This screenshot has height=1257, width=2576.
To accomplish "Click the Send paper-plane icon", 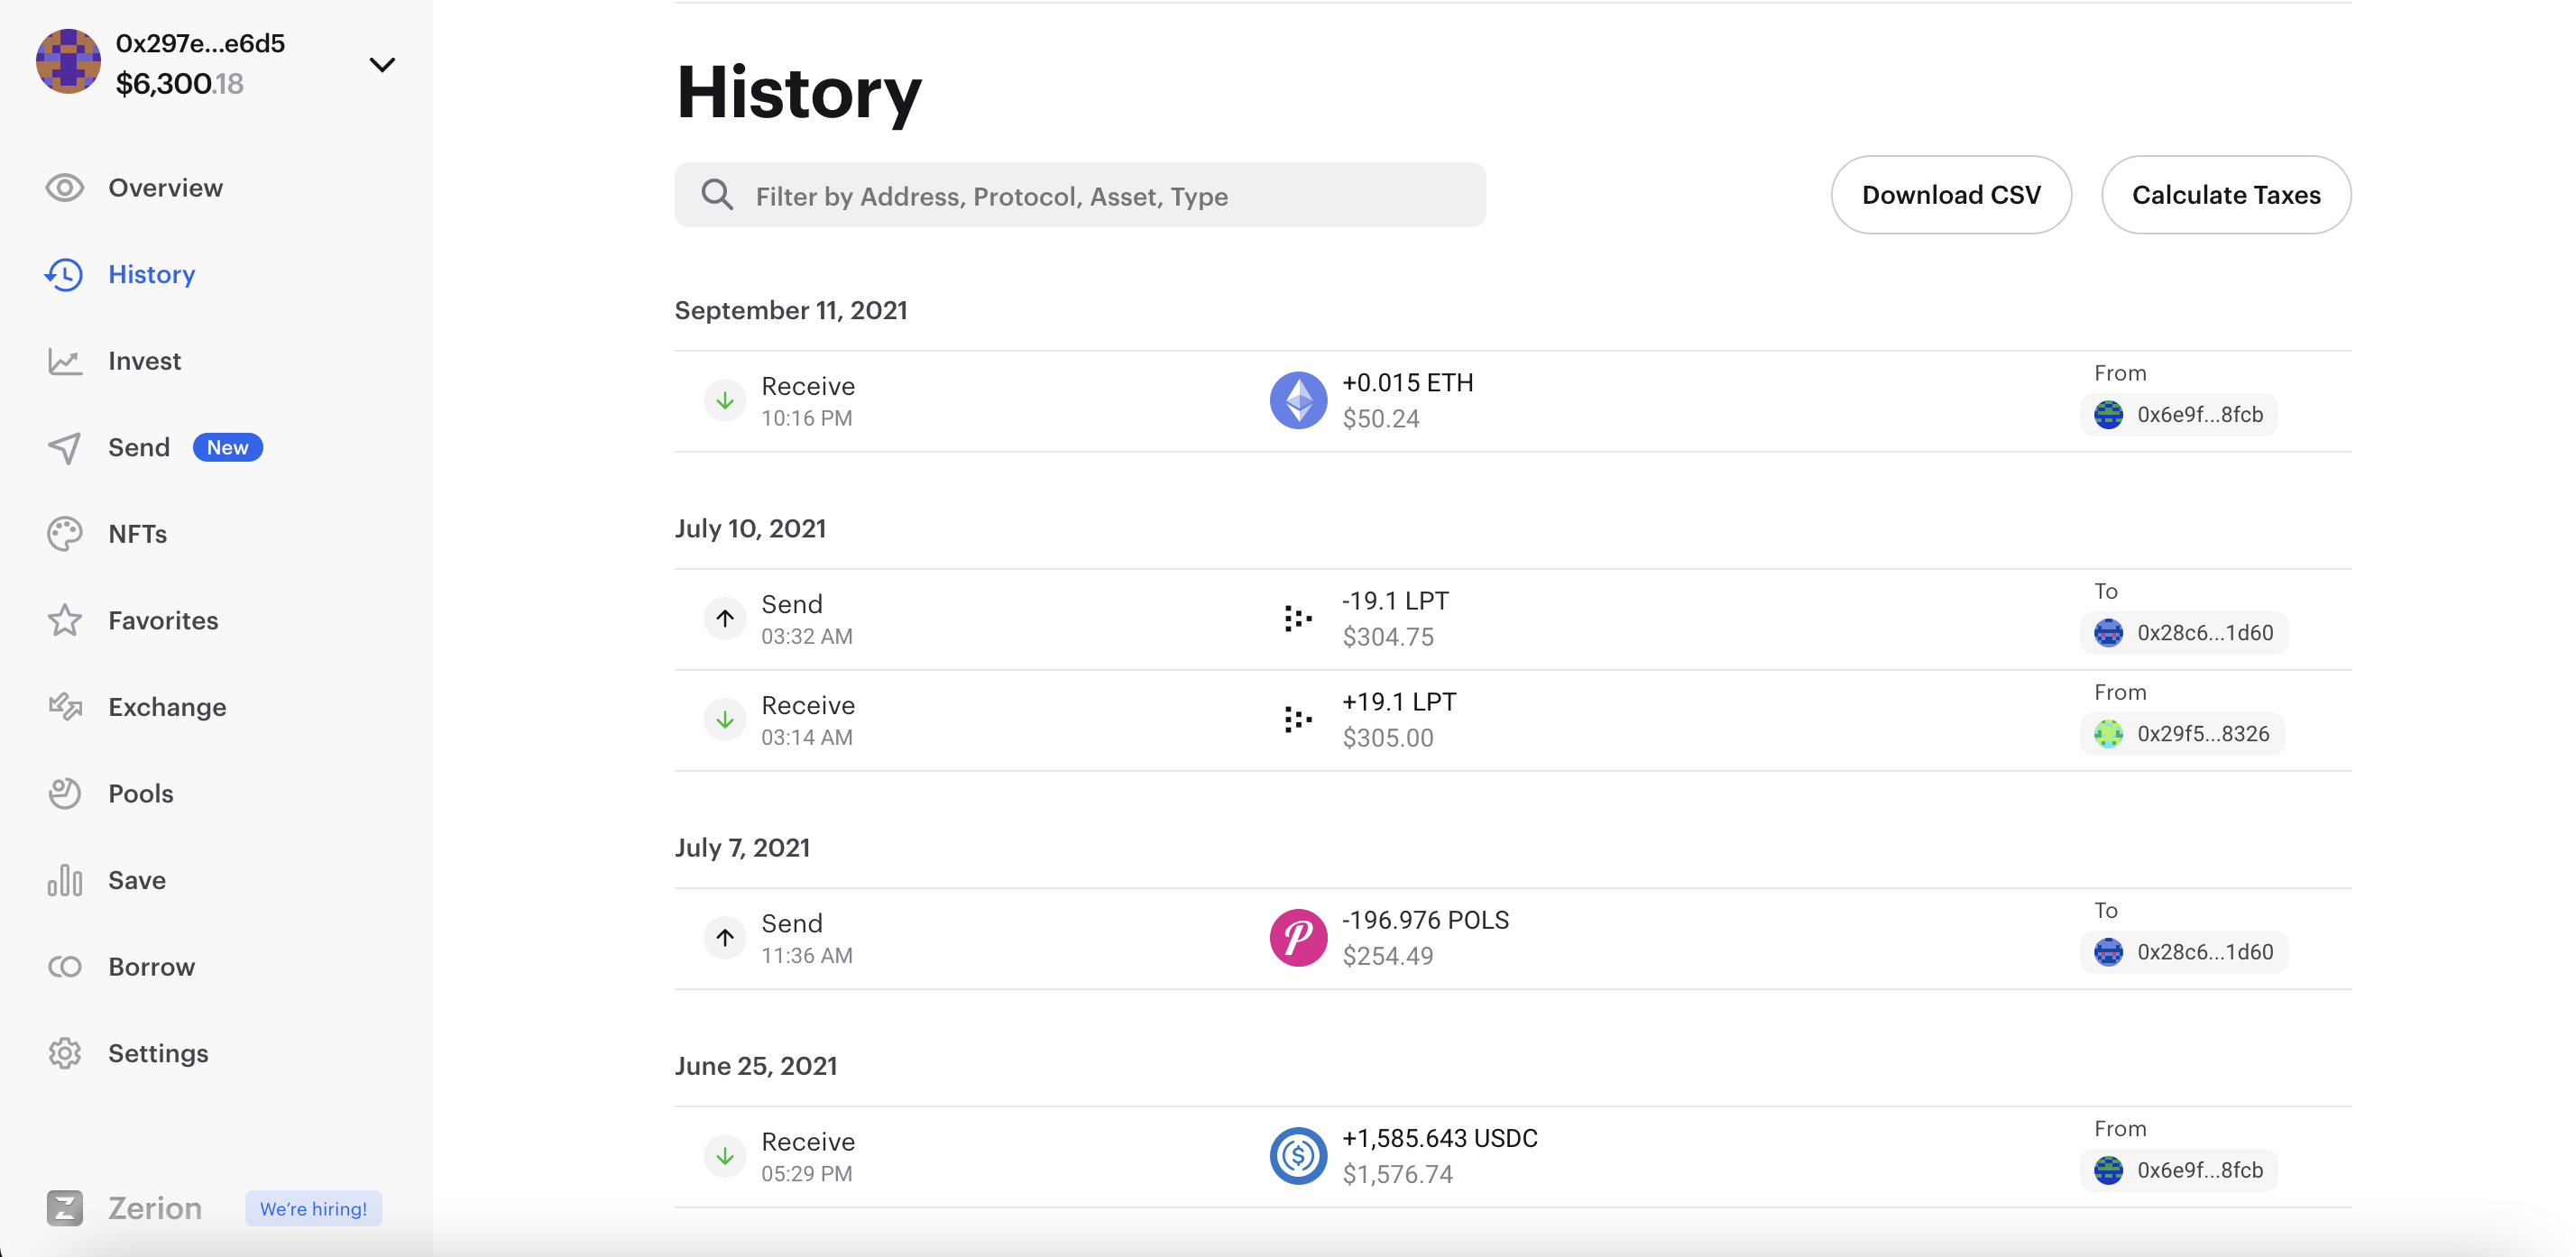I will click(65, 447).
